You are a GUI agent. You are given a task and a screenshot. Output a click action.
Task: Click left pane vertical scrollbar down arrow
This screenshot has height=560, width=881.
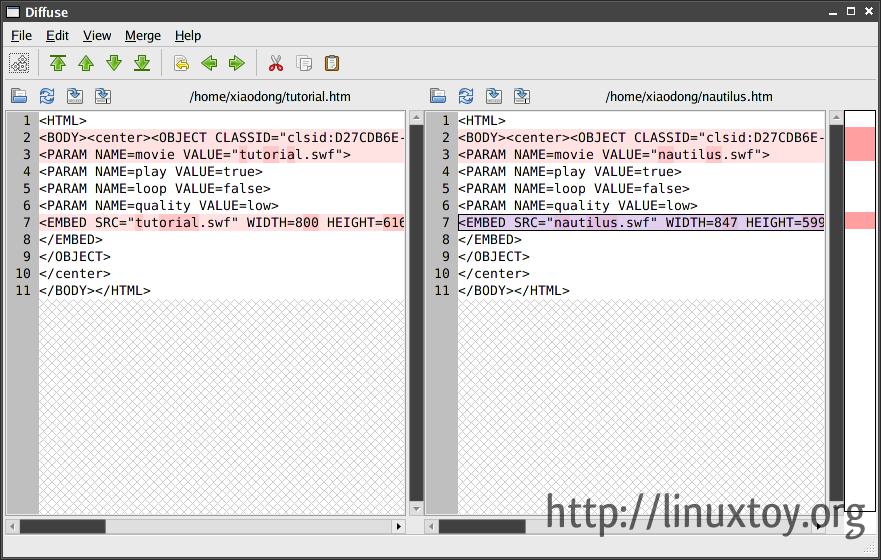pyautogui.click(x=416, y=509)
